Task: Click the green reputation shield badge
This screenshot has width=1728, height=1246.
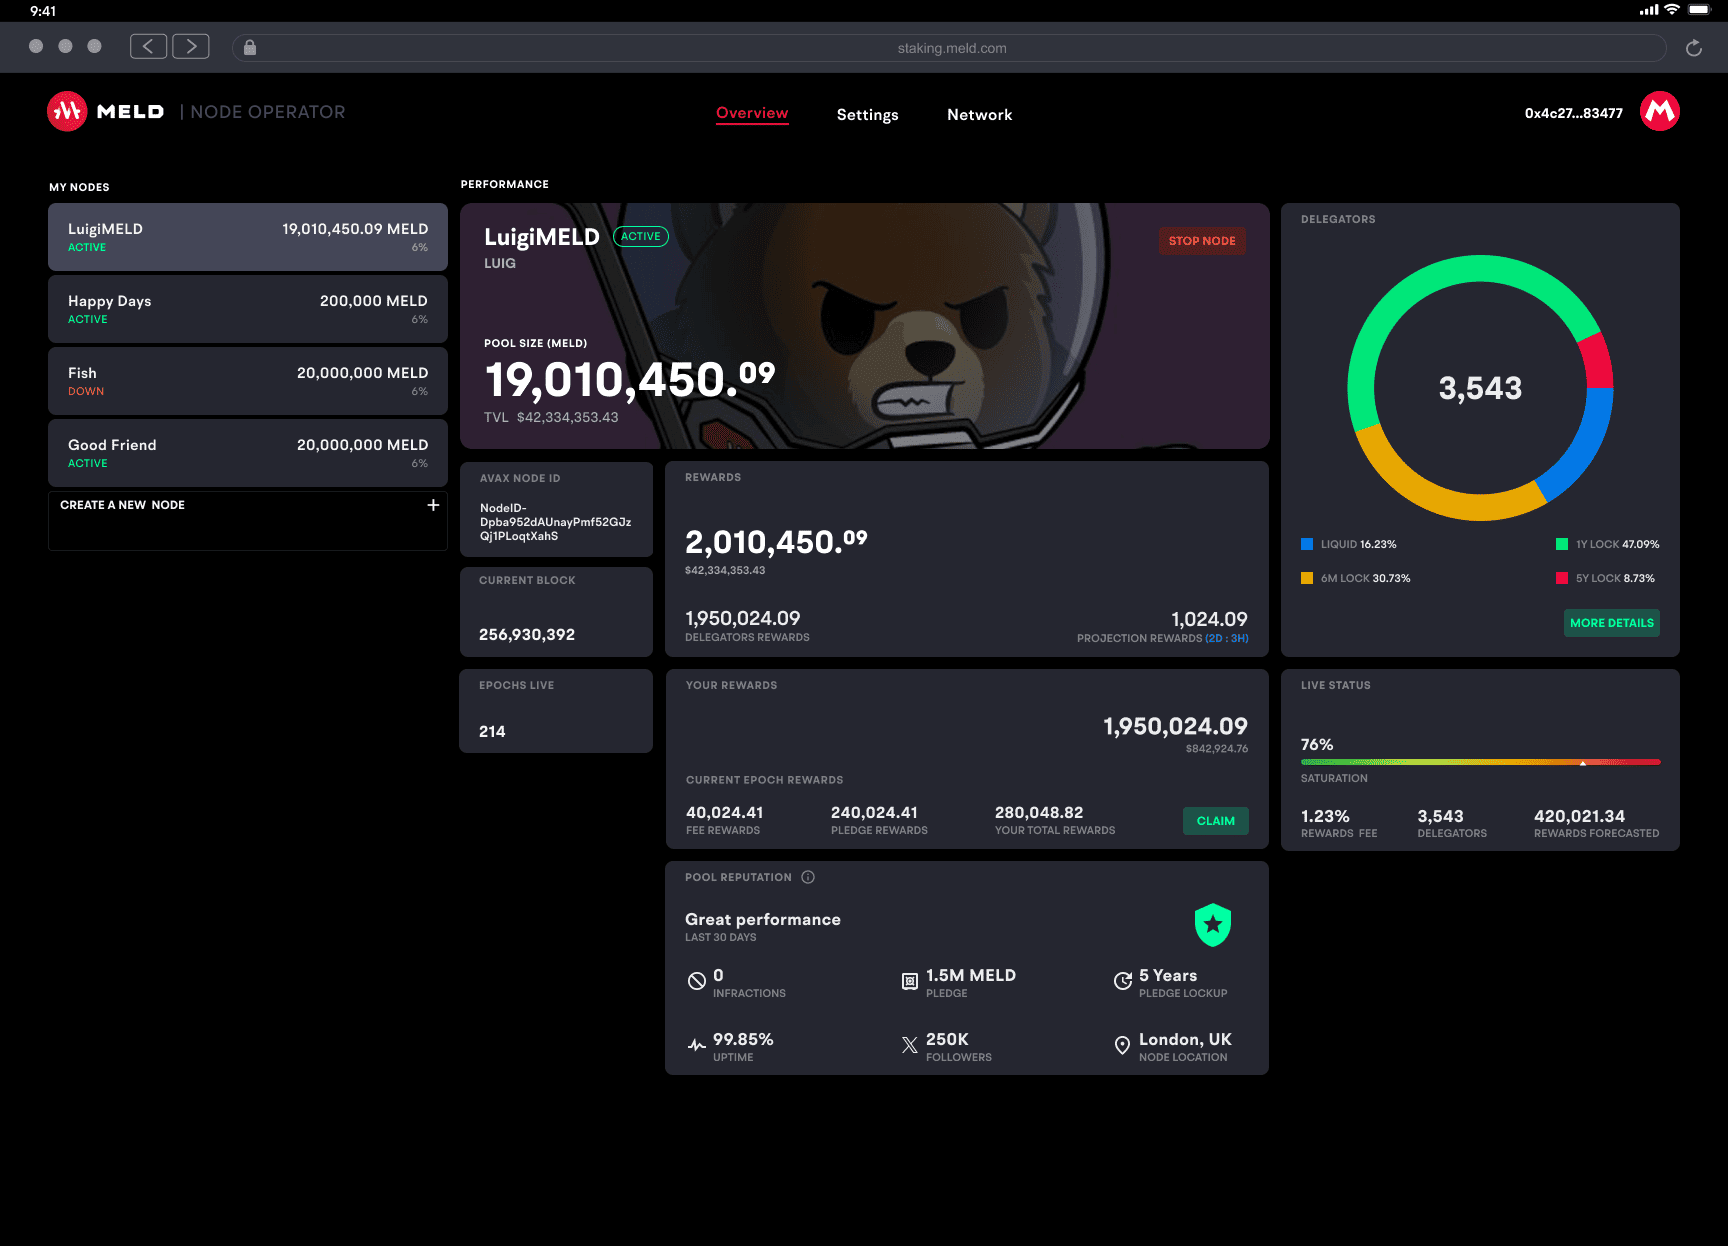Action: [1213, 924]
